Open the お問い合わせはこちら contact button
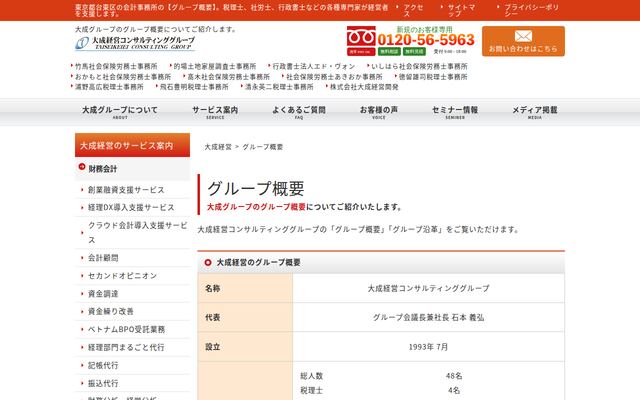Image resolution: width=640 pixels, height=400 pixels. click(523, 41)
